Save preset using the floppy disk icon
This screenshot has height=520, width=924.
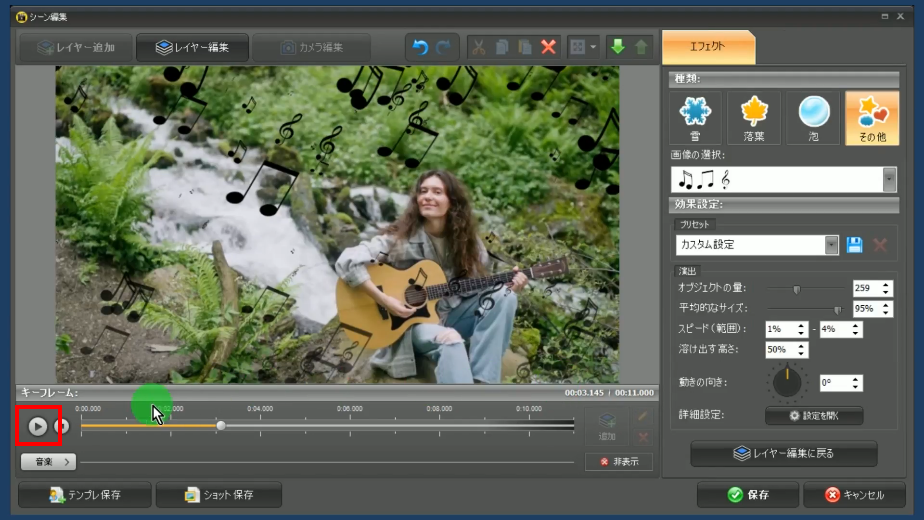pos(855,245)
